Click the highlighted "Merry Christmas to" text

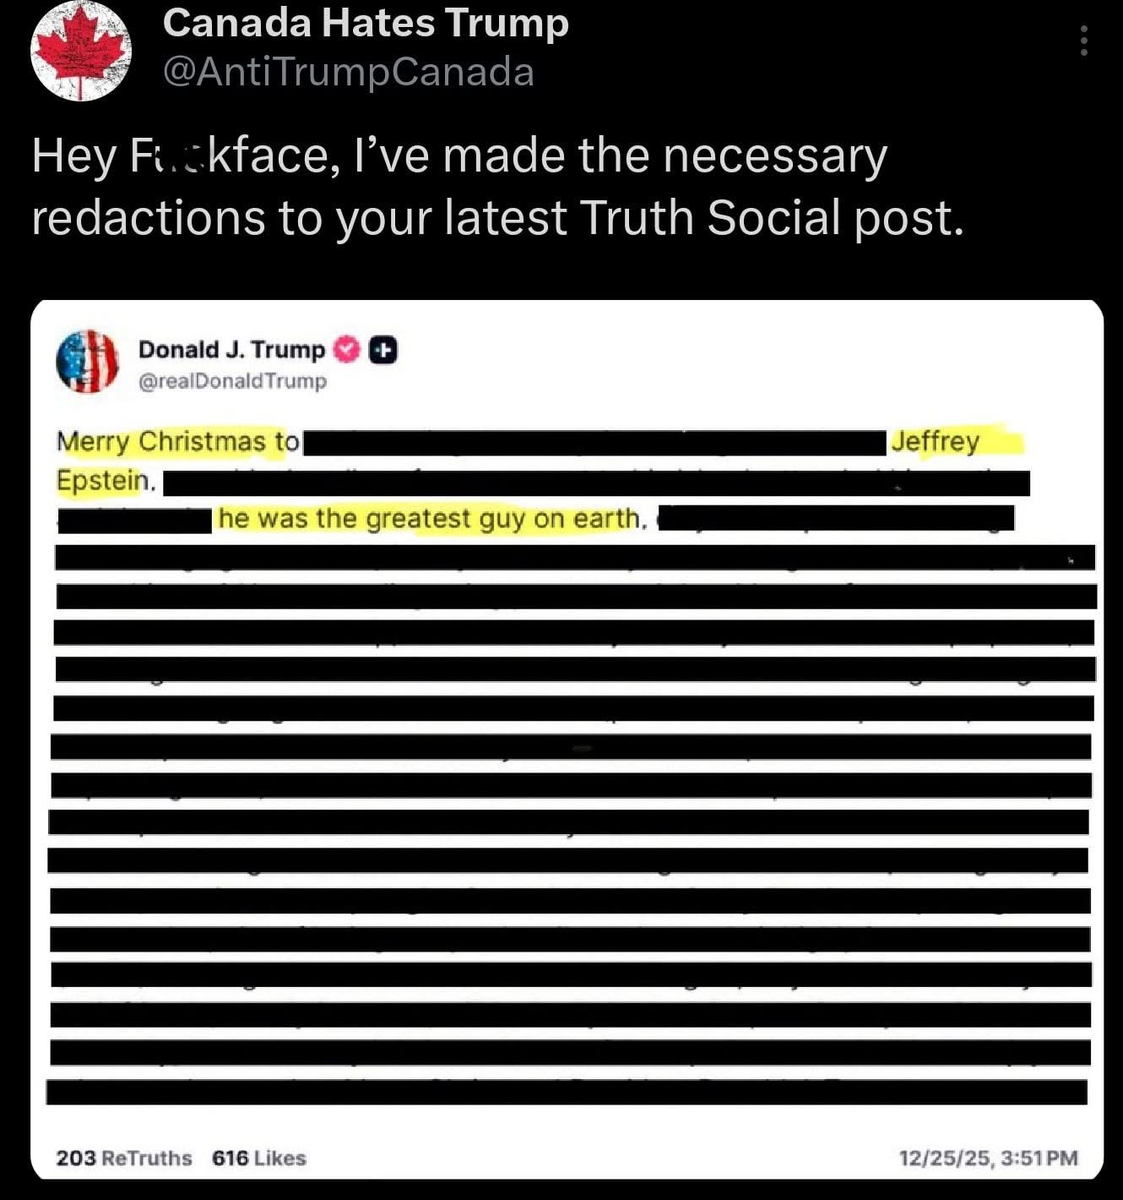pos(178,441)
